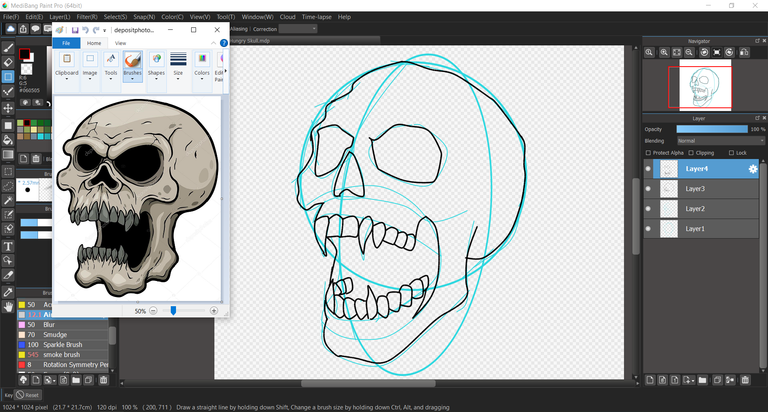Screen dimensions: 768x412
Task: Toggle Clipping checkbox
Action: (x=691, y=153)
